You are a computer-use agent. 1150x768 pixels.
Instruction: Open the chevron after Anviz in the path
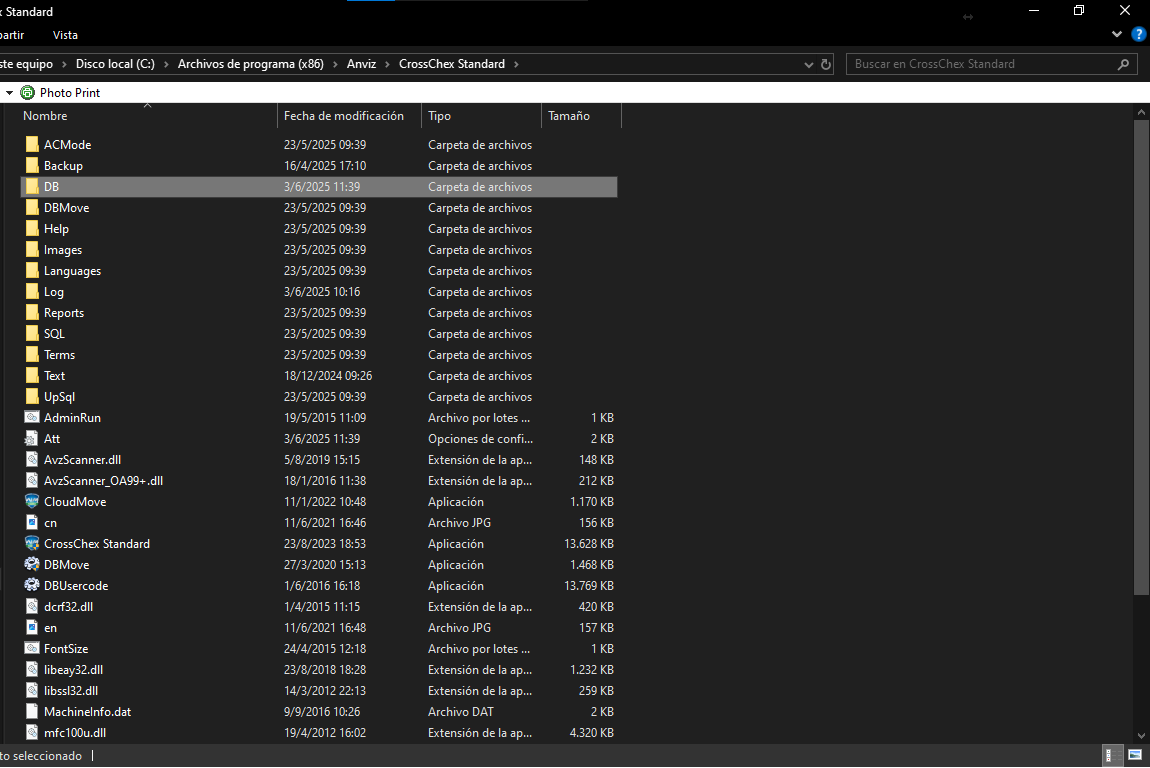tap(387, 65)
